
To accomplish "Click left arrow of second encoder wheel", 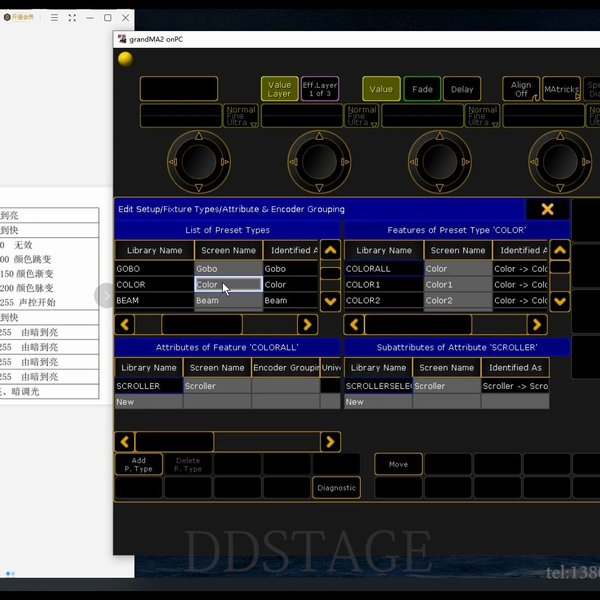I will click(x=293, y=162).
